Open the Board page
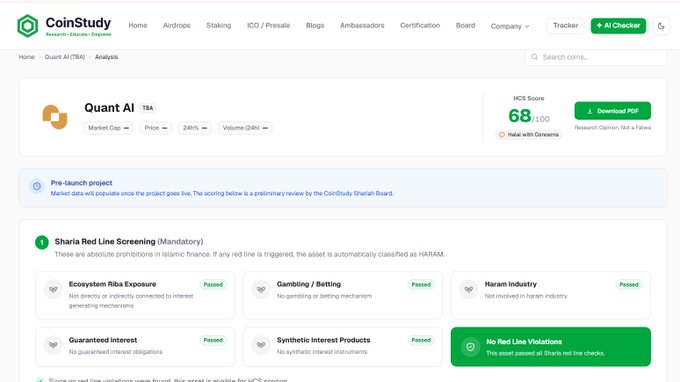The image size is (680, 382). pyautogui.click(x=465, y=26)
